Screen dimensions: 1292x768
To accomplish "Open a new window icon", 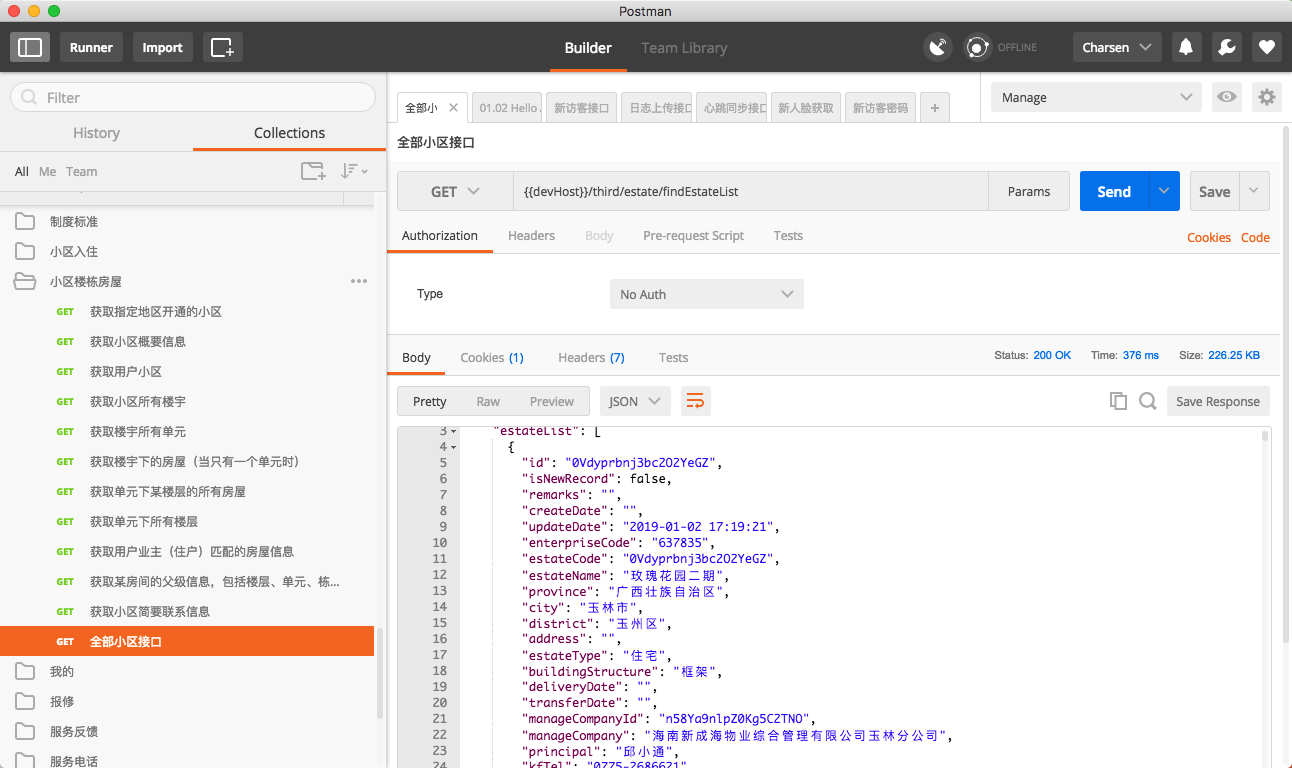I will (222, 47).
